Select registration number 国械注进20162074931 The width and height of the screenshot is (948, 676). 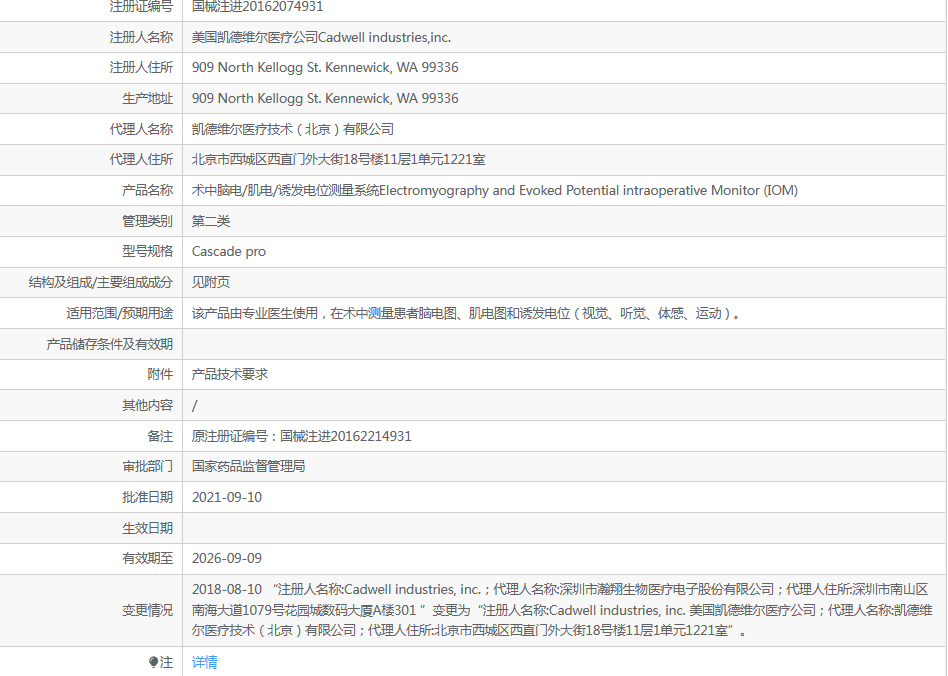pyautogui.click(x=258, y=7)
